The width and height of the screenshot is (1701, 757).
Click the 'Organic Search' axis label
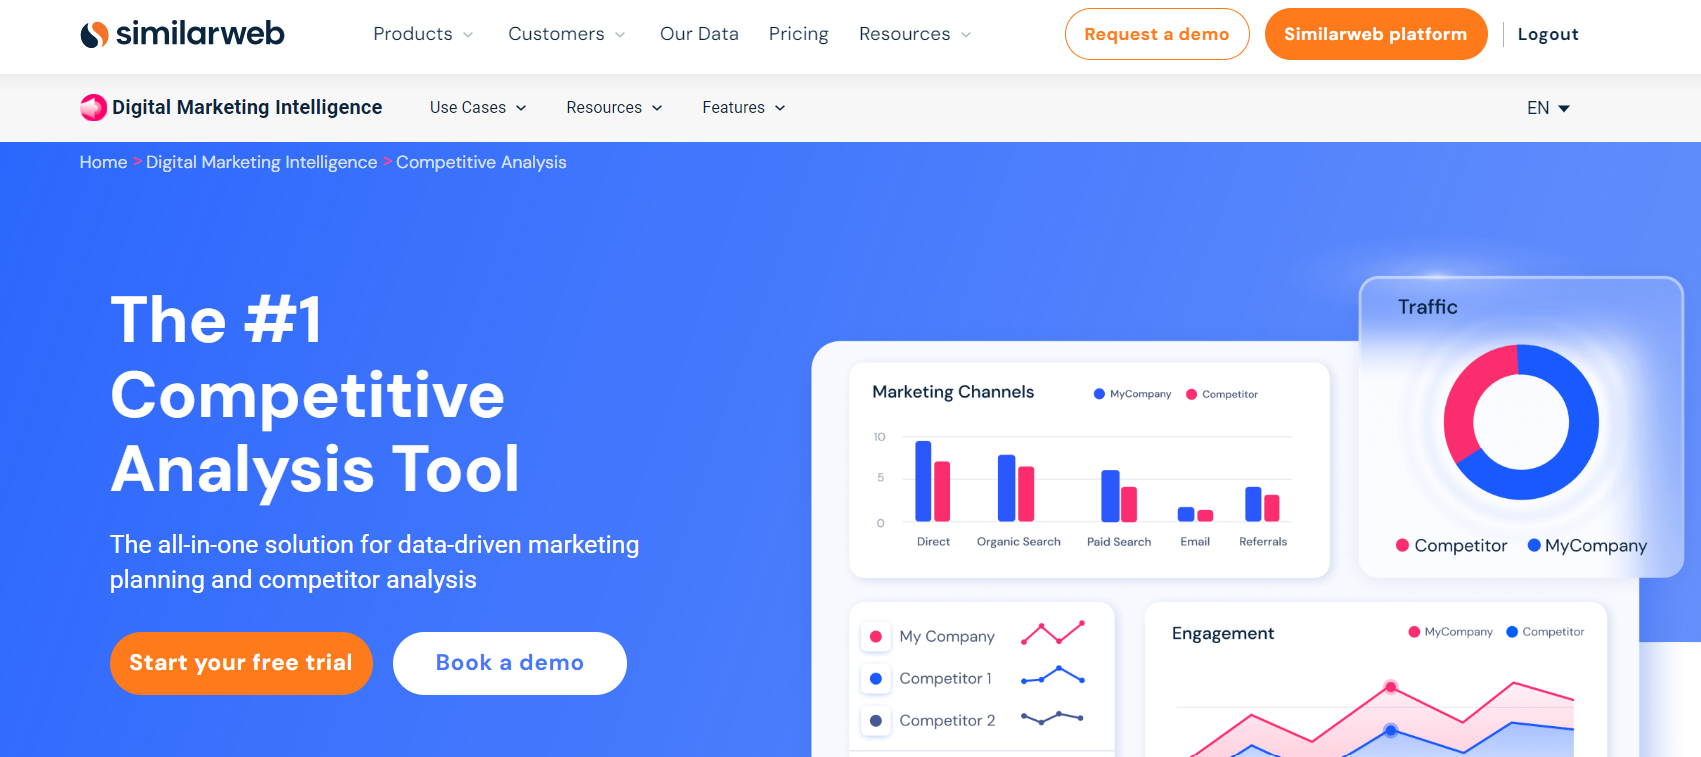click(x=1018, y=542)
